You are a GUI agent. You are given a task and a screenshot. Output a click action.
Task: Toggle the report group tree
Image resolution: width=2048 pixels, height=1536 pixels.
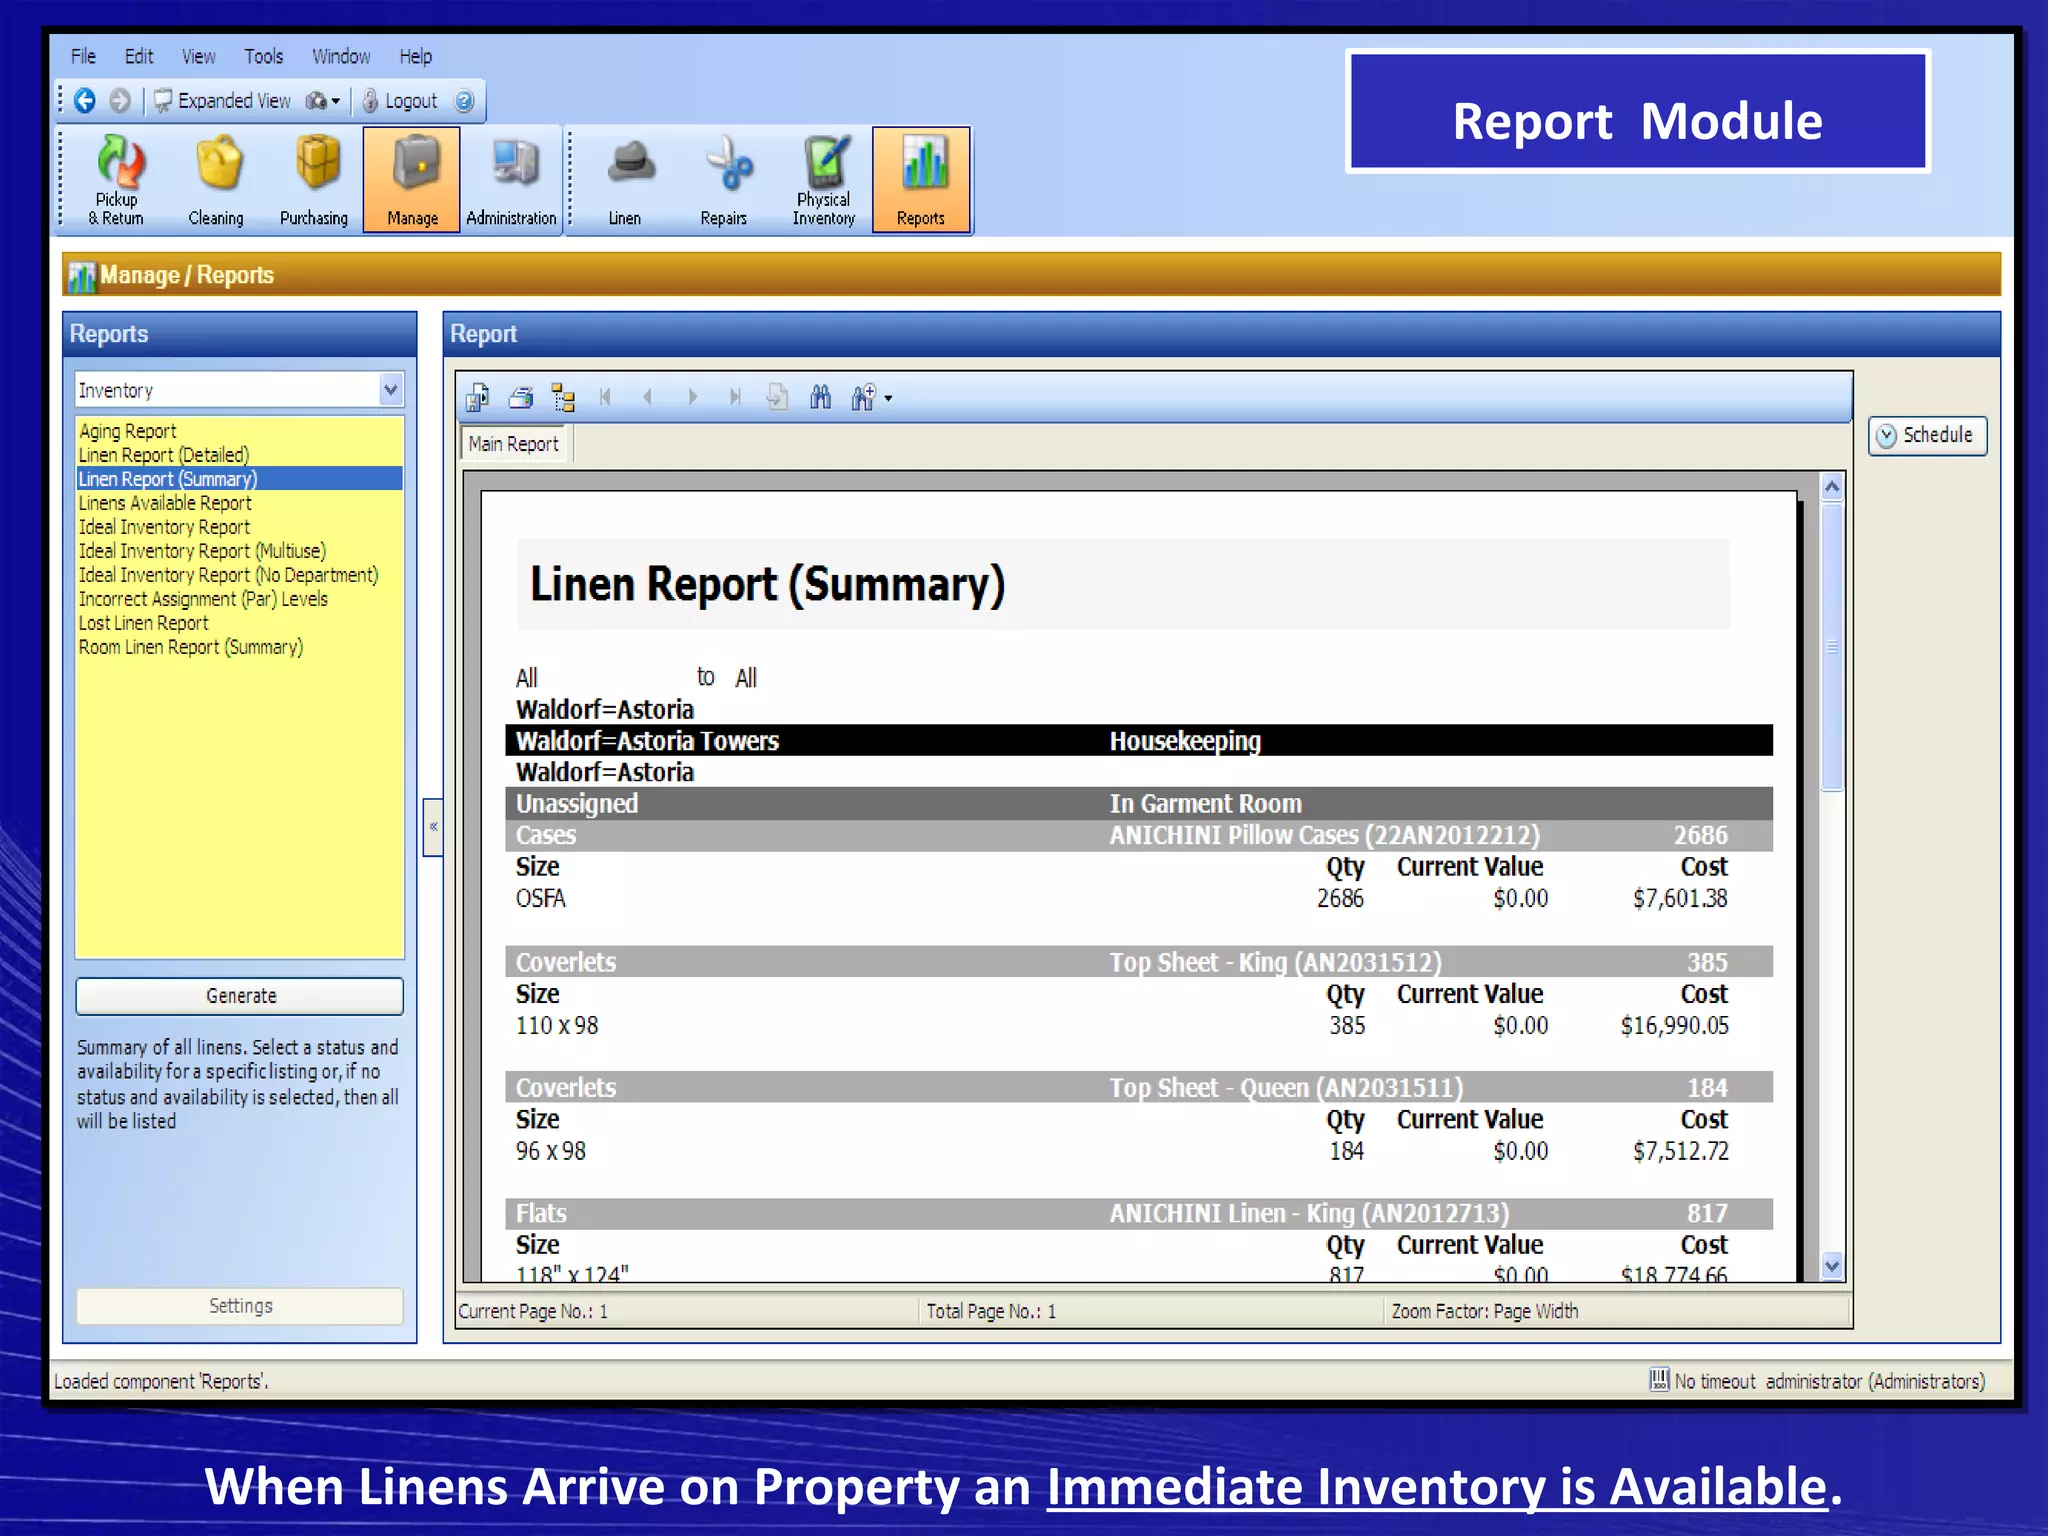(x=563, y=398)
